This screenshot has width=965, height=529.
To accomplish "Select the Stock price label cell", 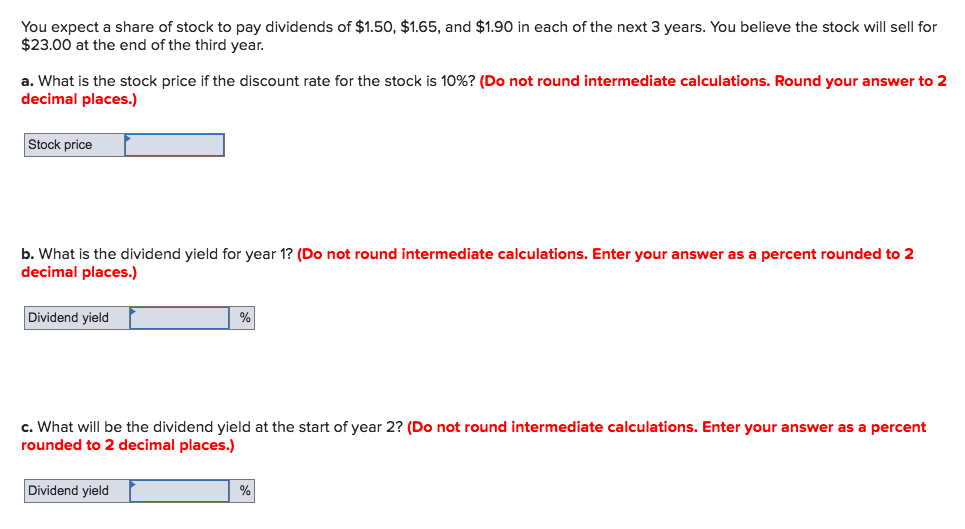I will click(74, 145).
